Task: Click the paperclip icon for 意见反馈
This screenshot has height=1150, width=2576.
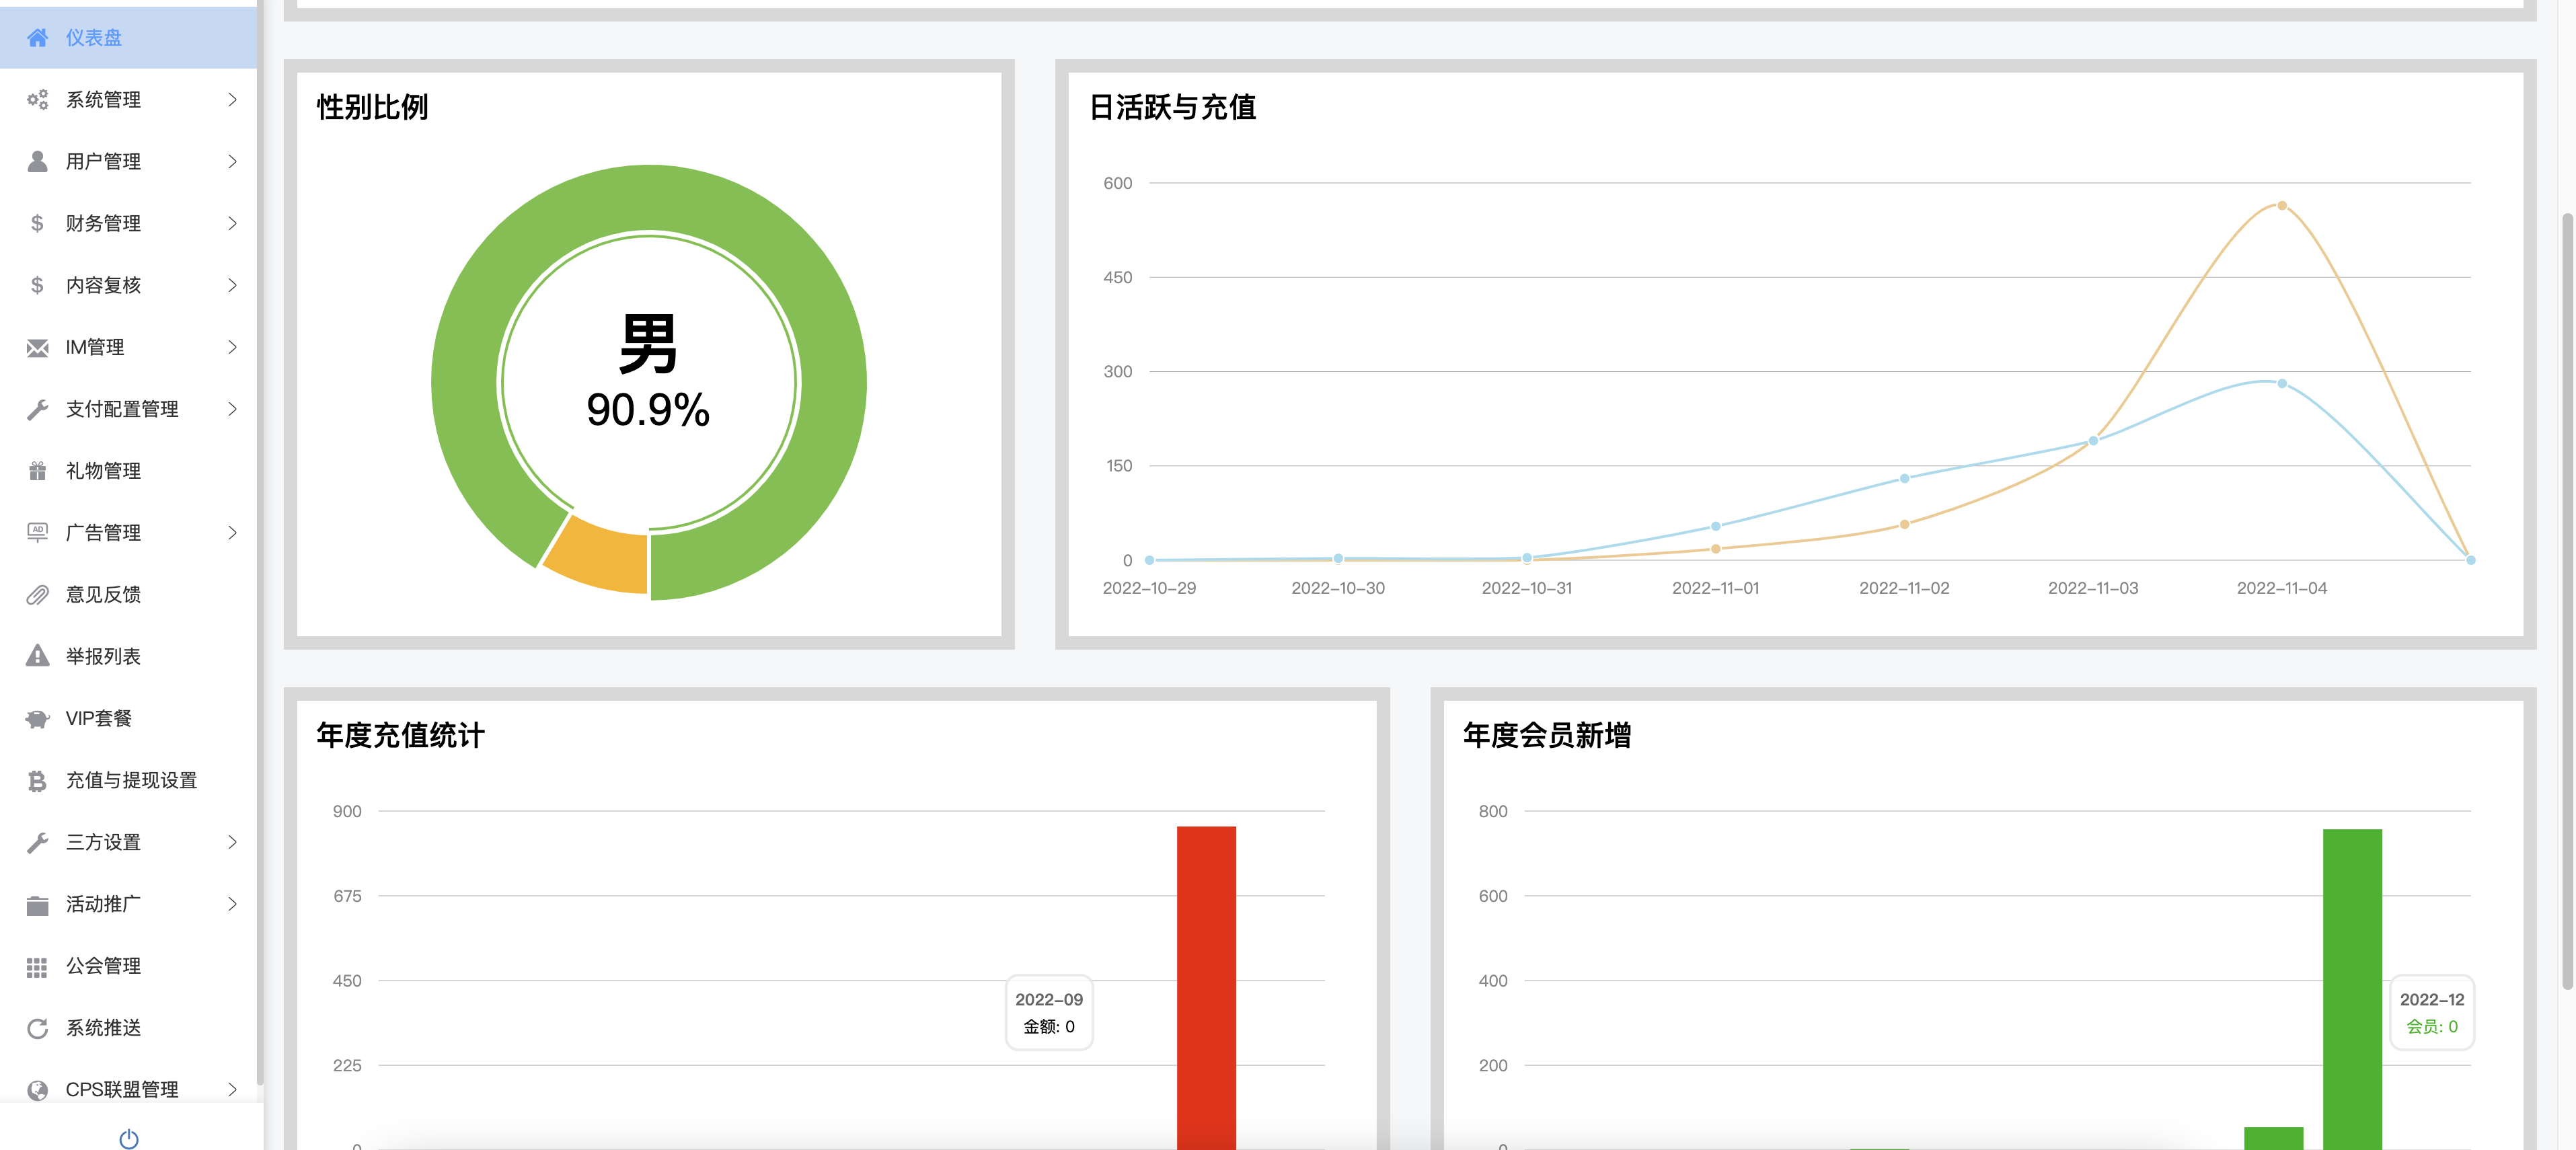Action: [37, 595]
